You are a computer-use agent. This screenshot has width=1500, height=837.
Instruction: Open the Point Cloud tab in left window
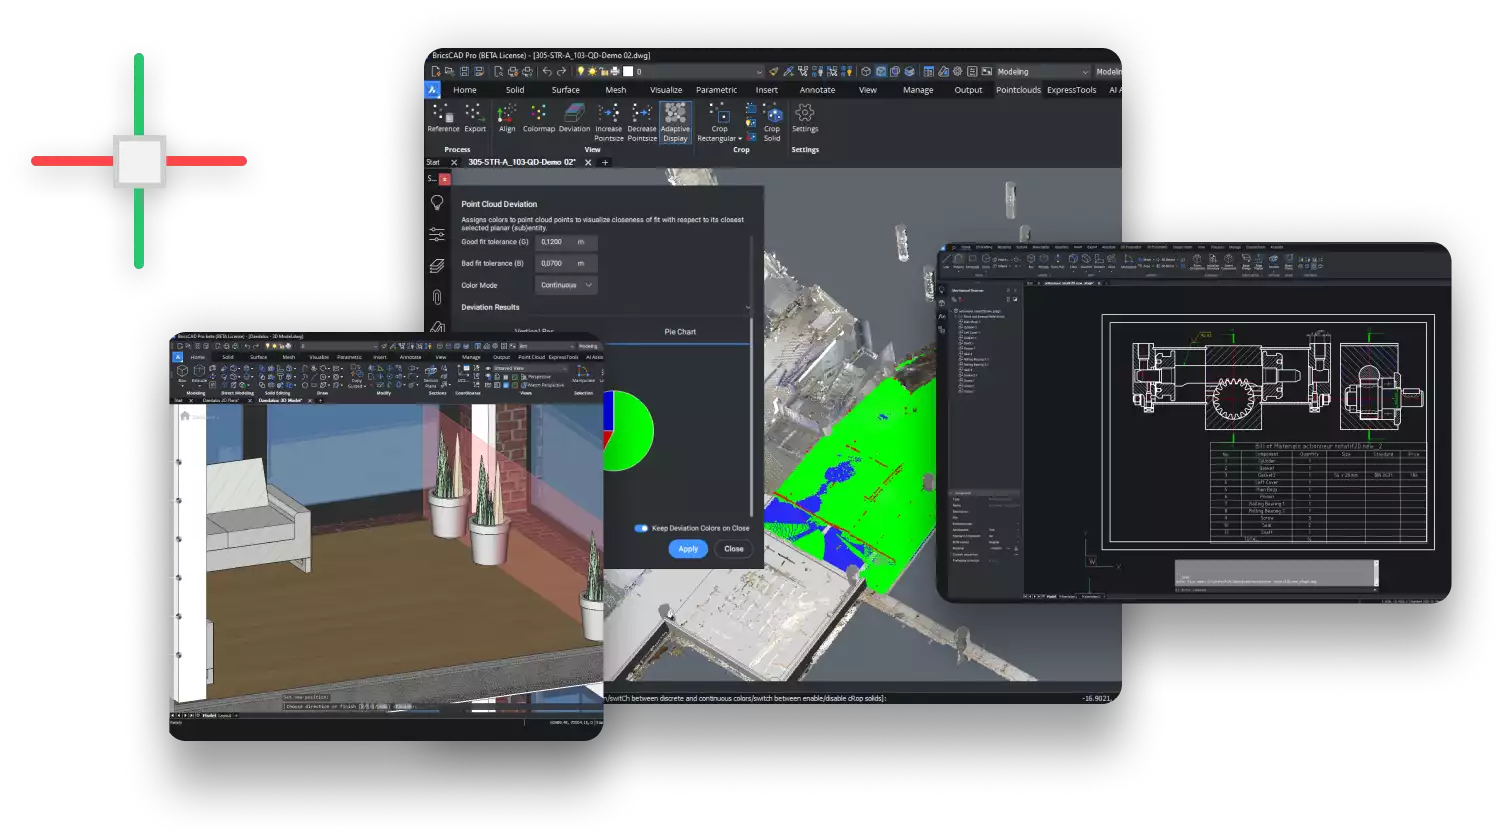(531, 357)
